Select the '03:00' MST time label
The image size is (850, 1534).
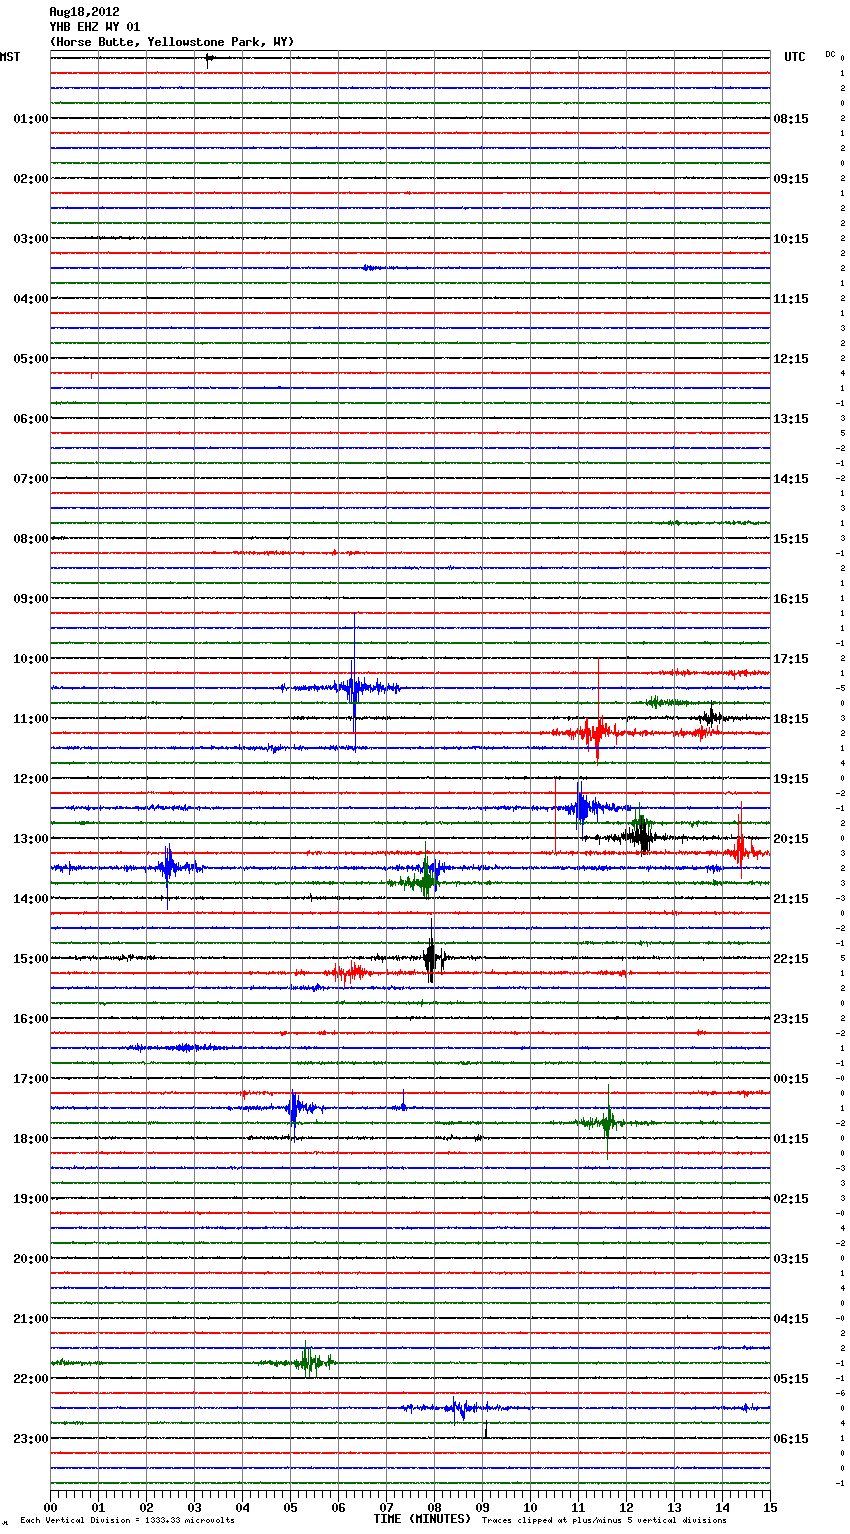(x=30, y=238)
